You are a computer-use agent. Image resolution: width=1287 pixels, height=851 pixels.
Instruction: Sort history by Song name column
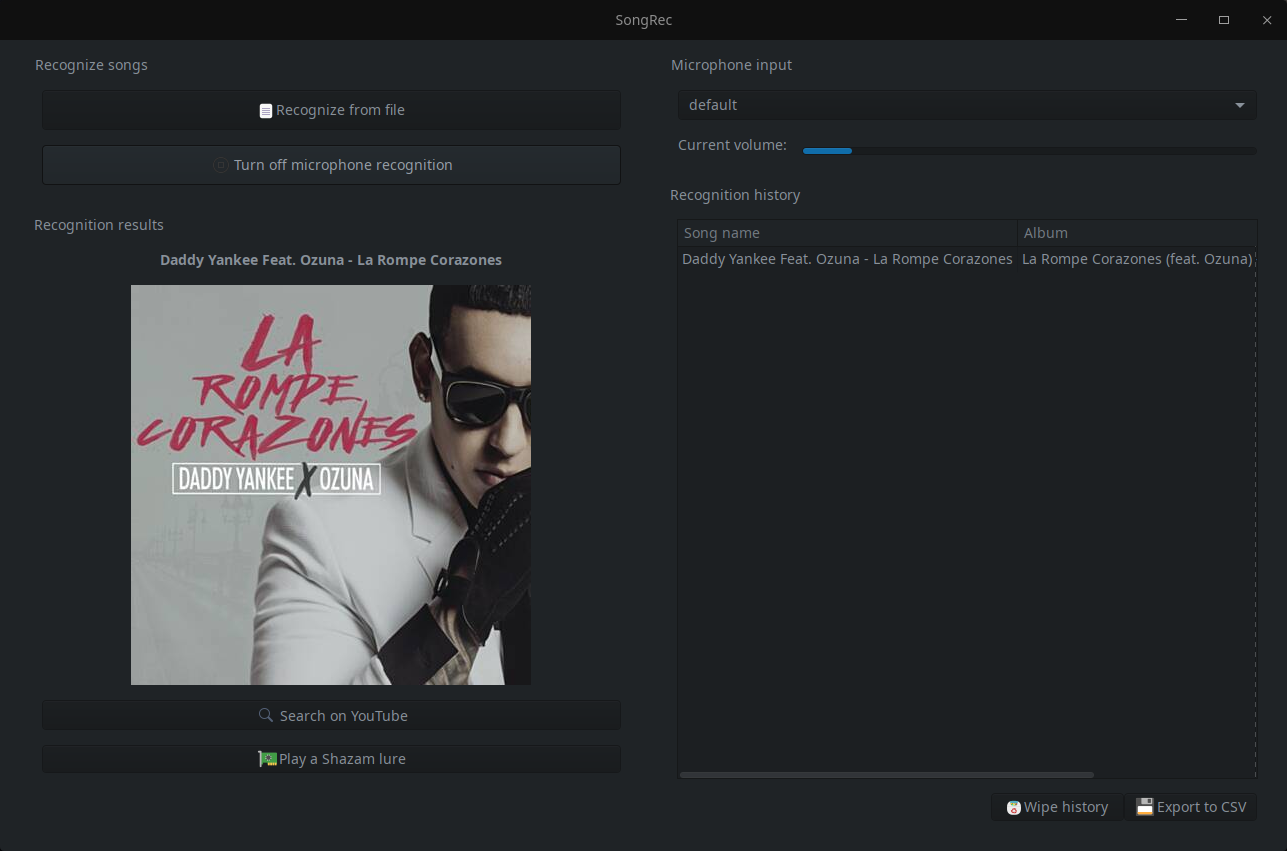(x=847, y=233)
